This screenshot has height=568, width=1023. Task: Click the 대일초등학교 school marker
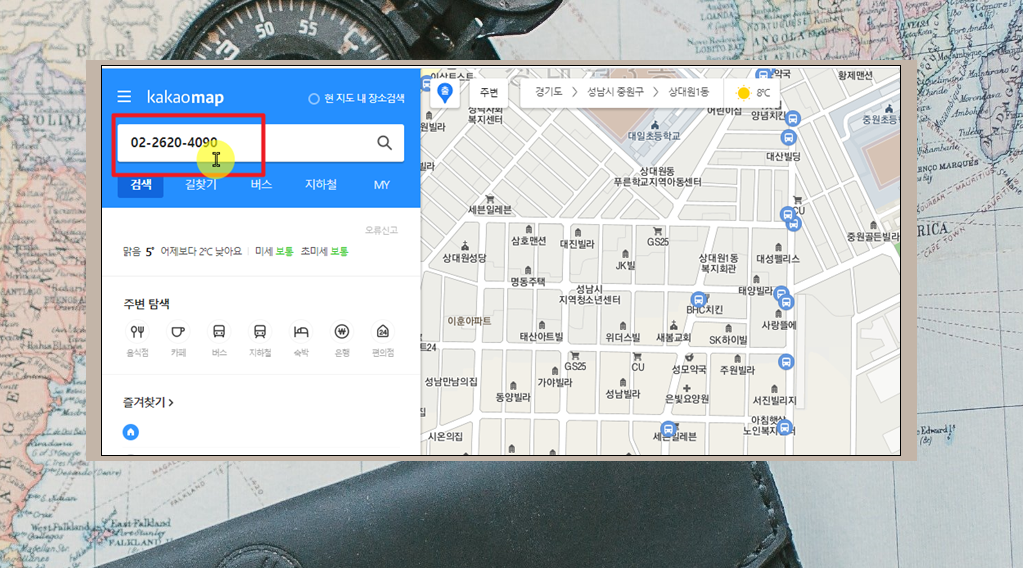click(655, 125)
